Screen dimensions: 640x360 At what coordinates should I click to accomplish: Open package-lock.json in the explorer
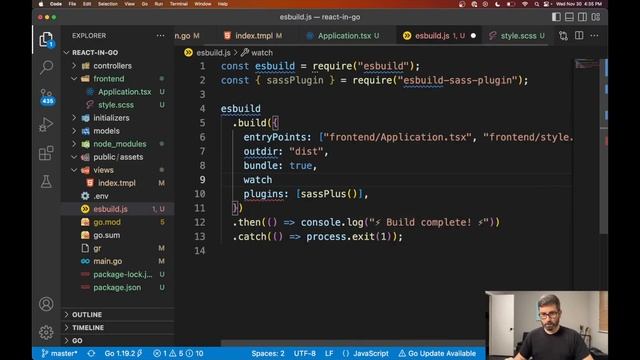[122, 275]
